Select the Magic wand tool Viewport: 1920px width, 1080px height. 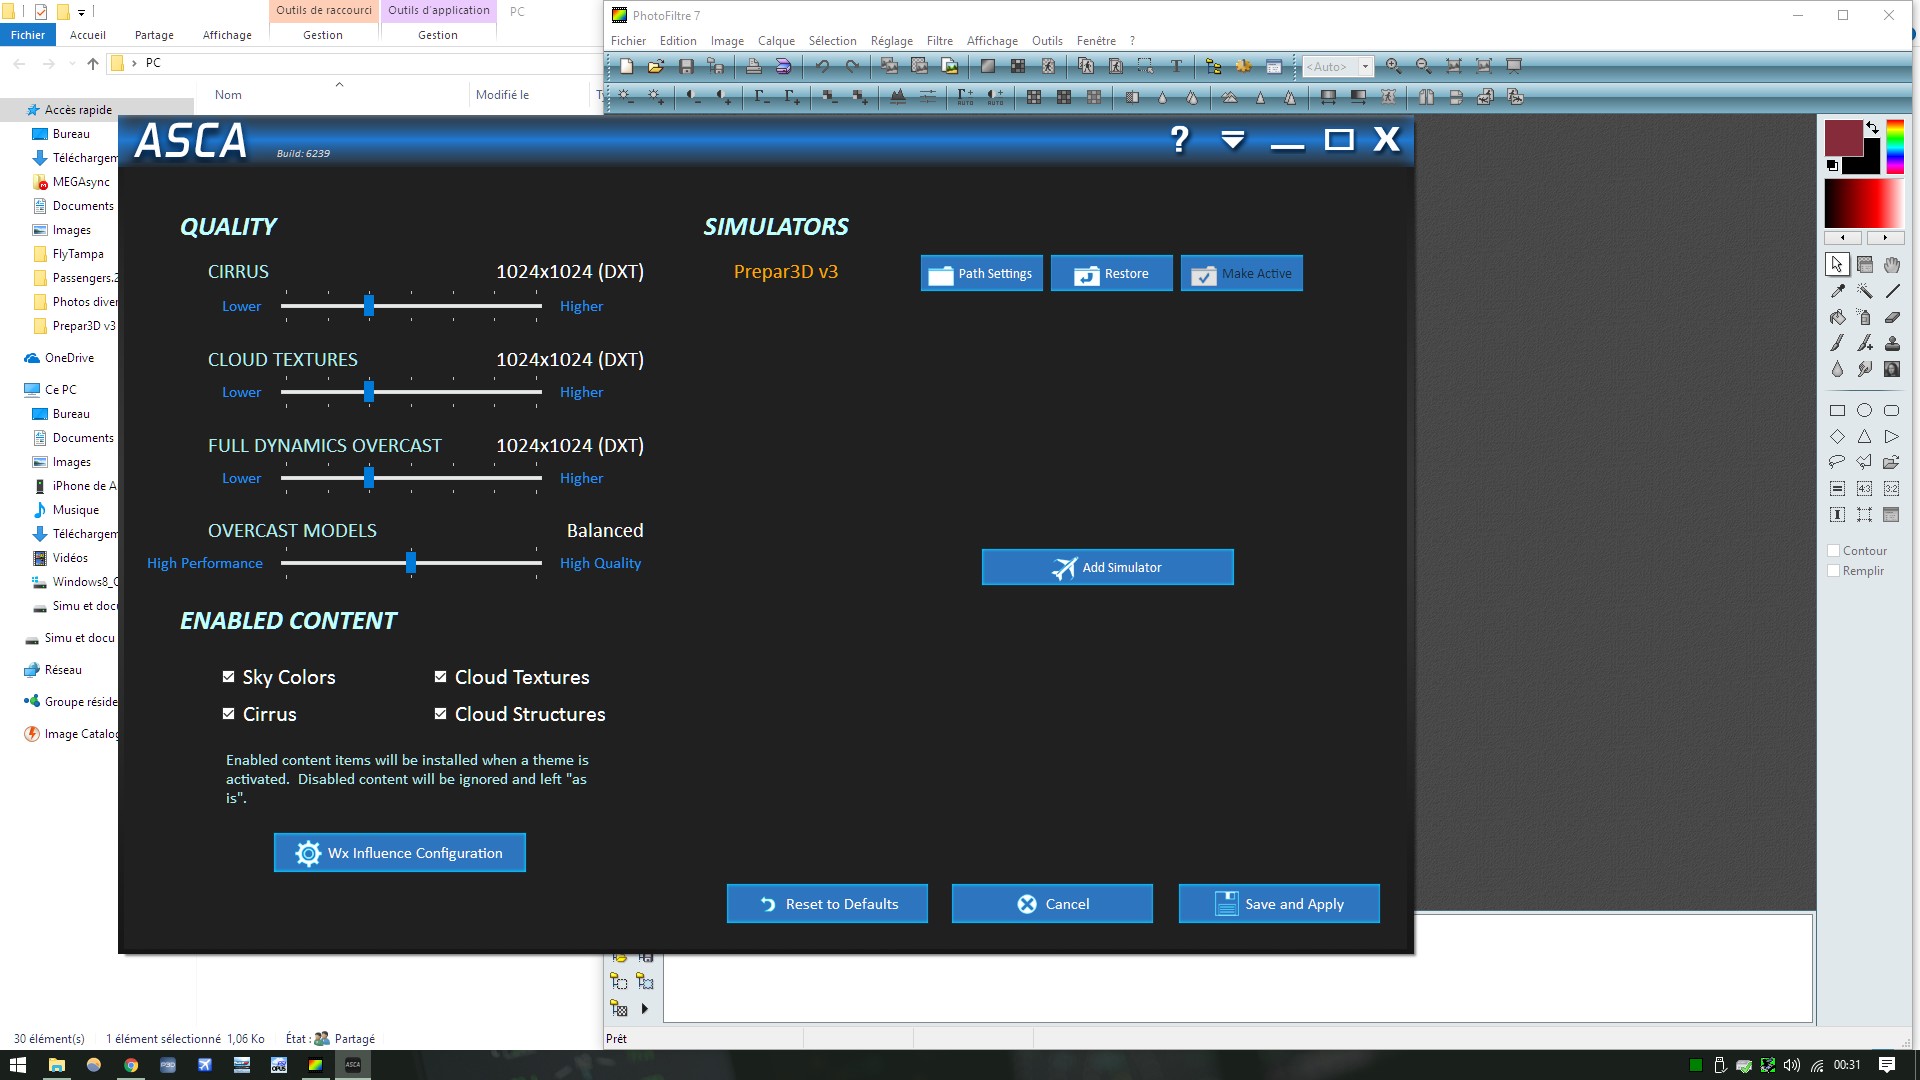click(x=1865, y=291)
